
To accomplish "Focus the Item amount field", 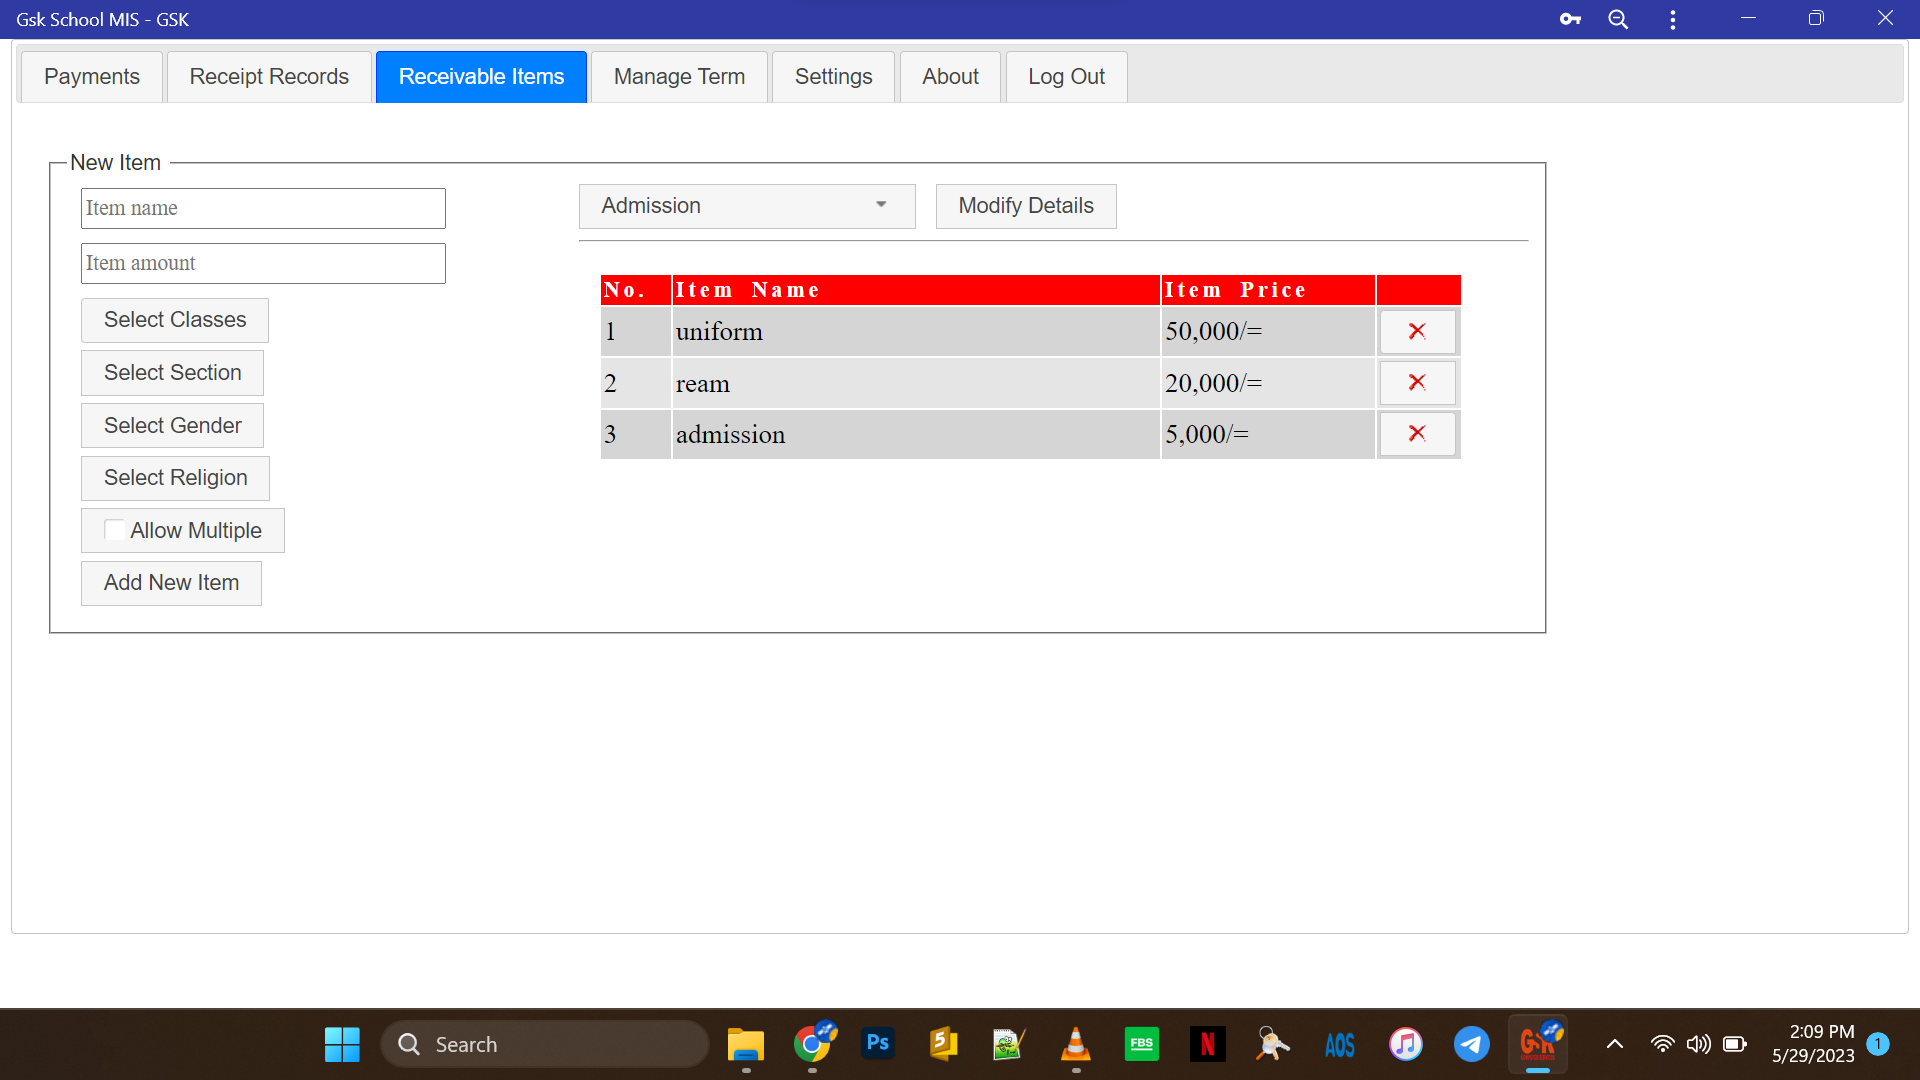I will click(263, 263).
